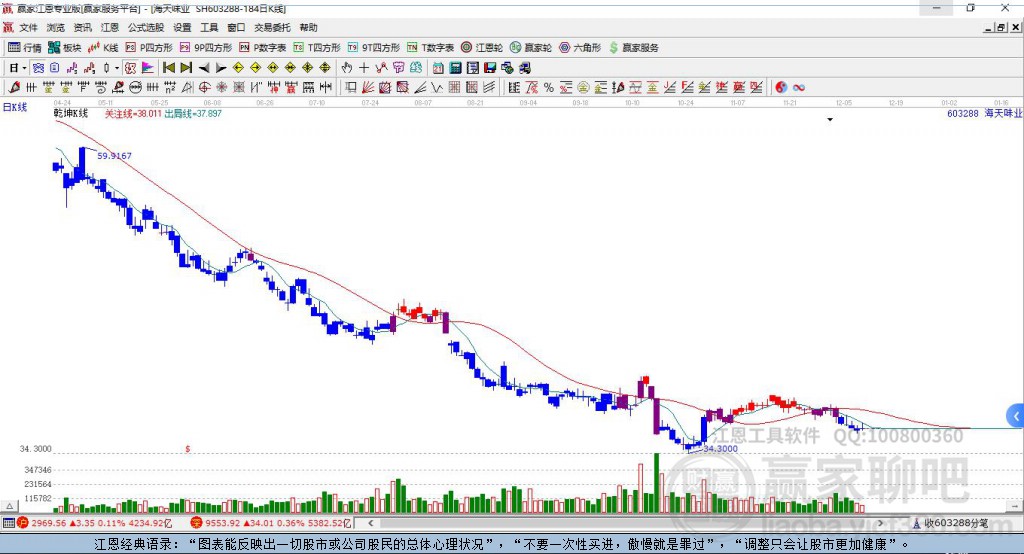The image size is (1024, 554).
Task: Open the 交易委托 menu
Action: click(x=272, y=27)
